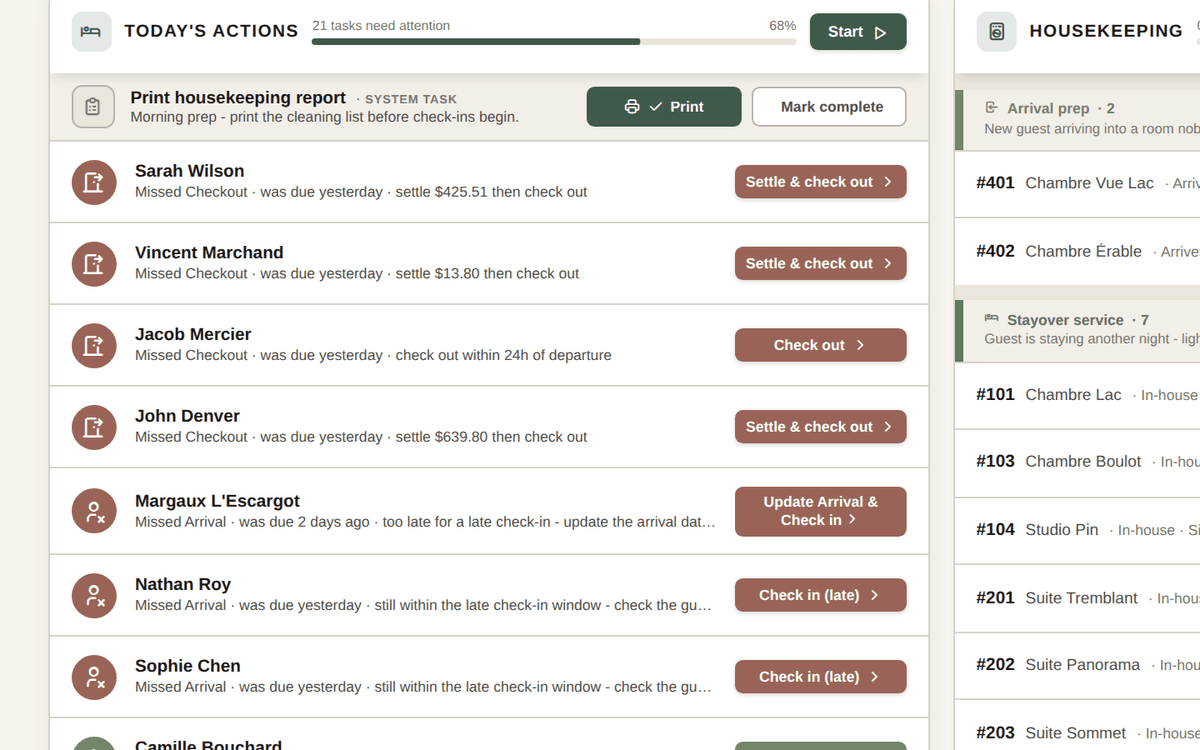Image resolution: width=1200 pixels, height=750 pixels.
Task: Click John Denver's missed checkout icon
Action: coord(94,427)
